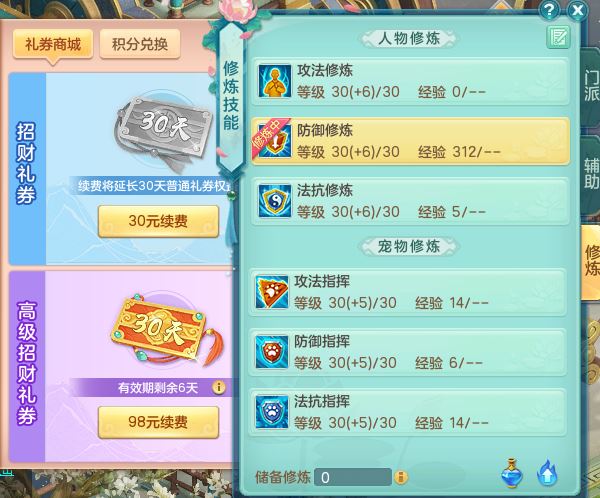
Task: Use the blue potion bottle icon
Action: pos(512,473)
